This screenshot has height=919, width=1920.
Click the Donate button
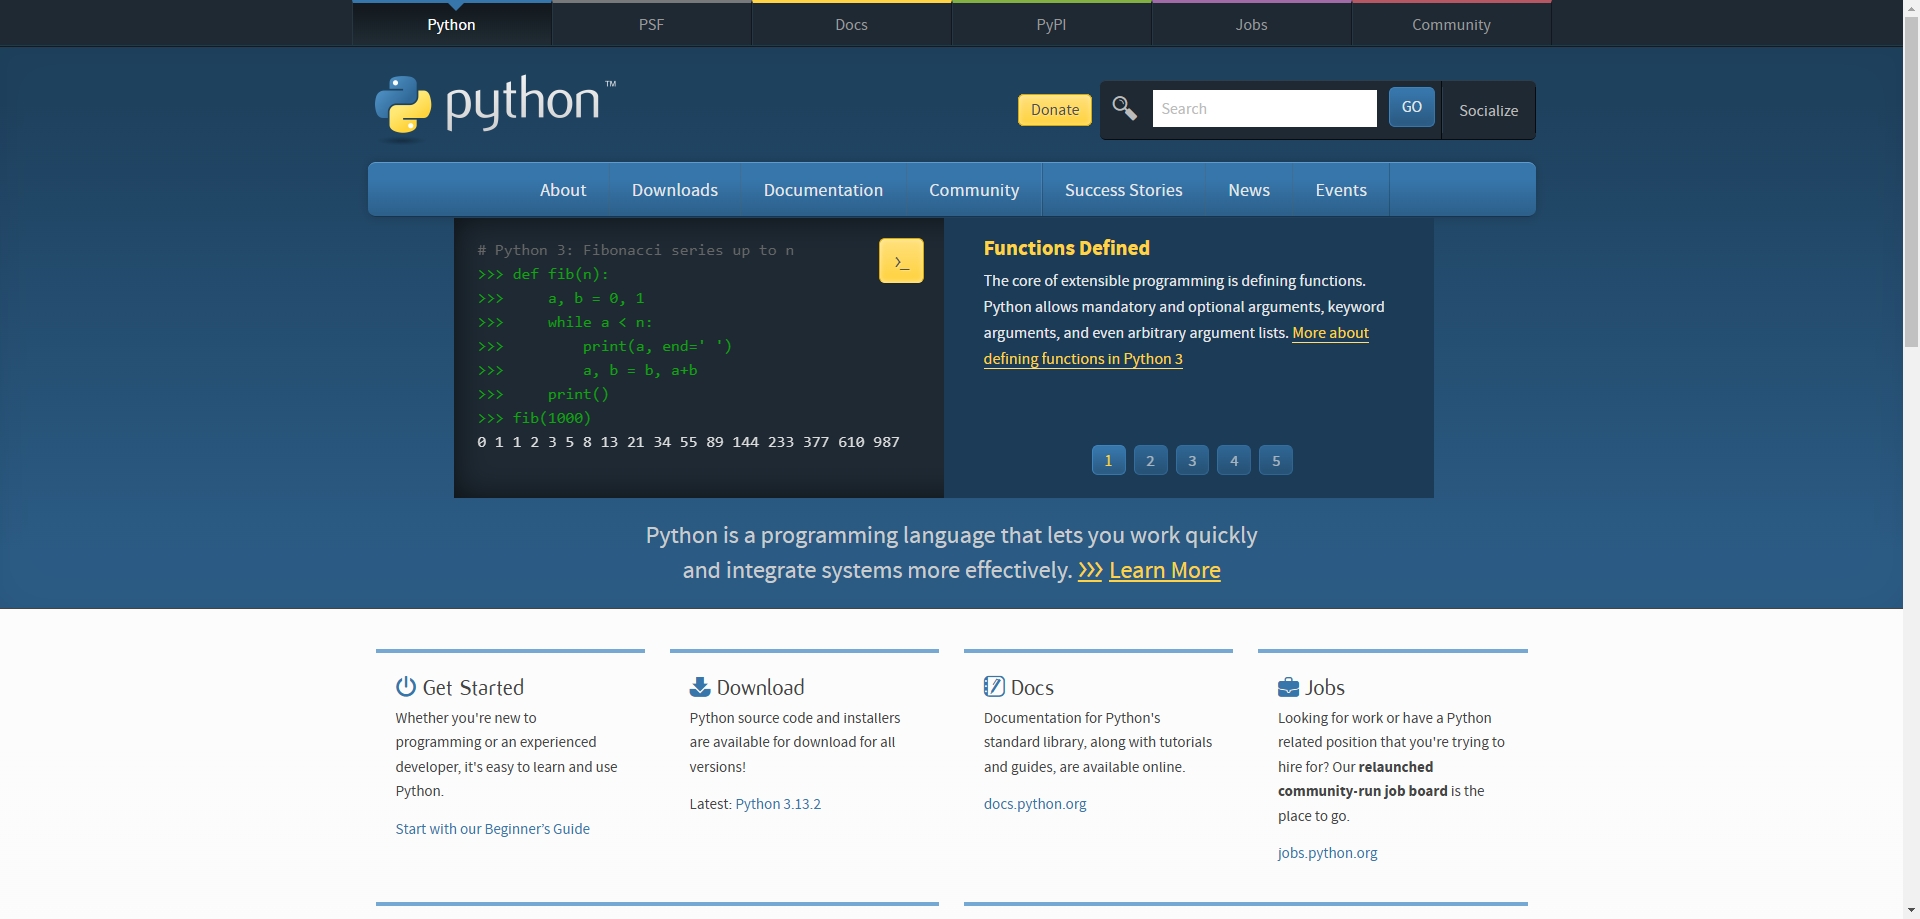1053,110
